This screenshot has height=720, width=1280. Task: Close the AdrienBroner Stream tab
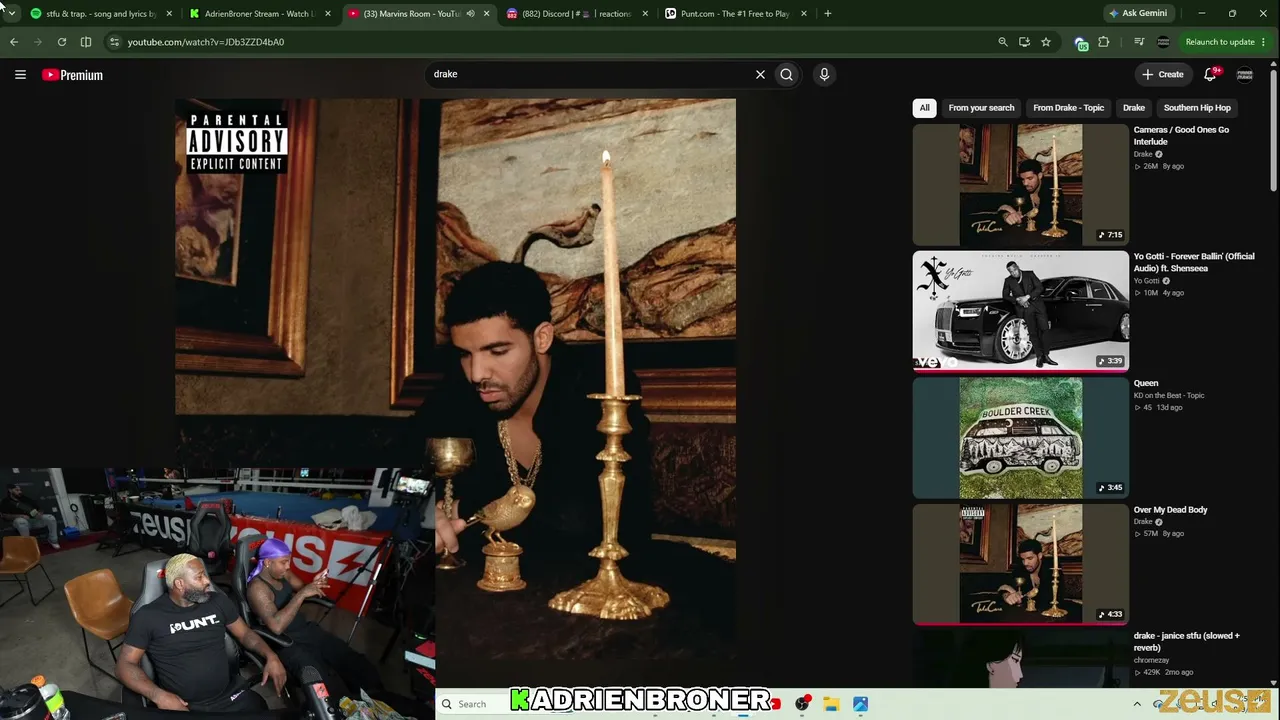[x=328, y=14]
